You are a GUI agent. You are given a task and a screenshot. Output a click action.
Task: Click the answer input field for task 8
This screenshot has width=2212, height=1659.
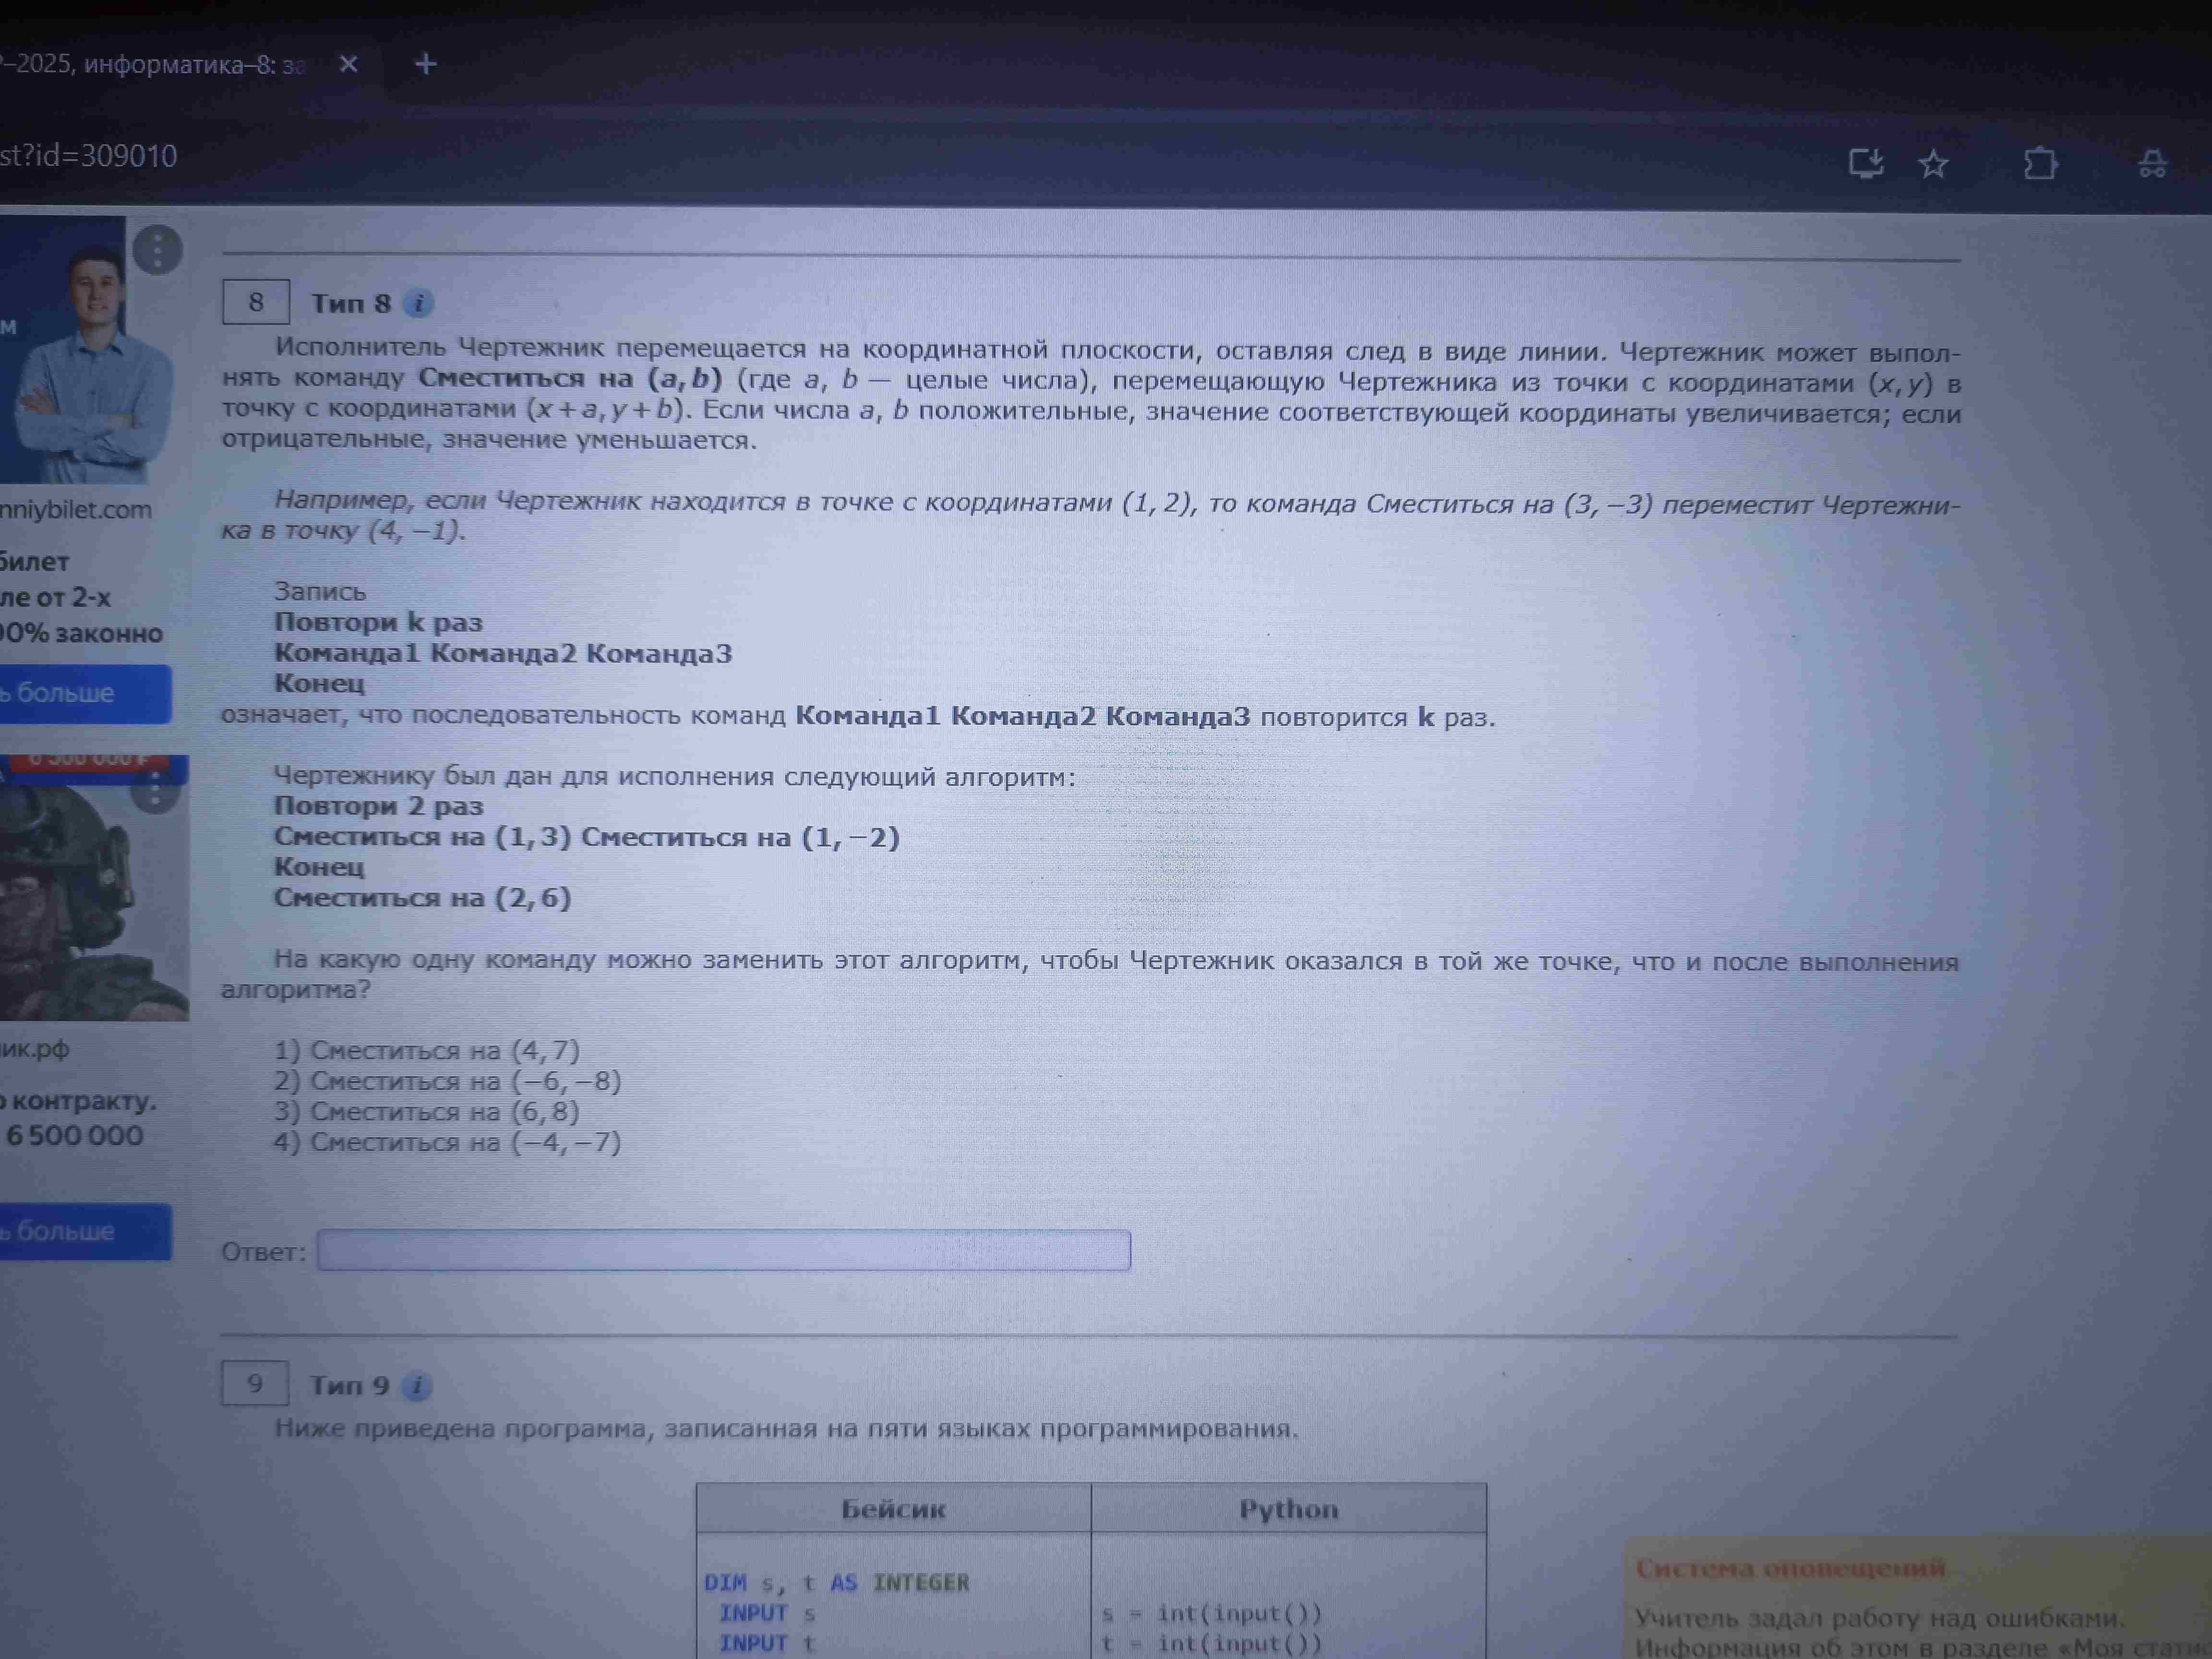(724, 1250)
